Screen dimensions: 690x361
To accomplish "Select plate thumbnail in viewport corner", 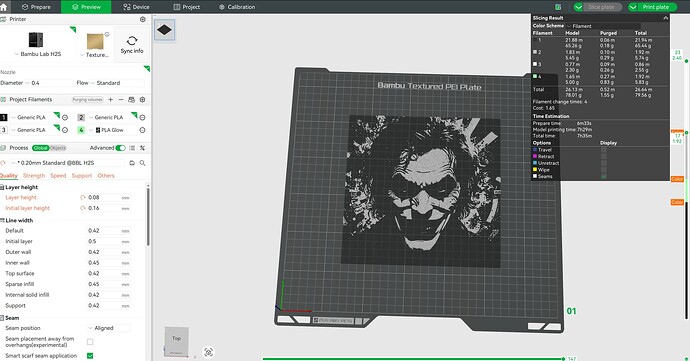I will click(x=165, y=30).
